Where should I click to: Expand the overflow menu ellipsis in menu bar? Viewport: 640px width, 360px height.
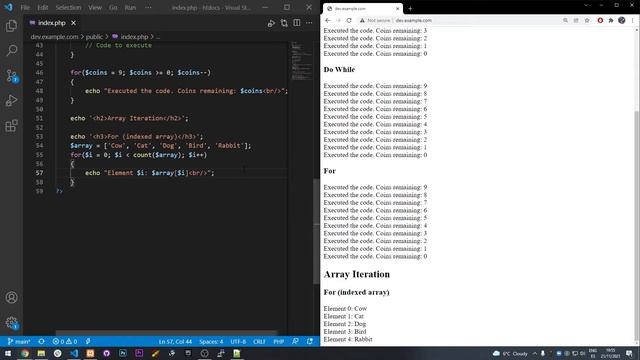pos(148,7)
